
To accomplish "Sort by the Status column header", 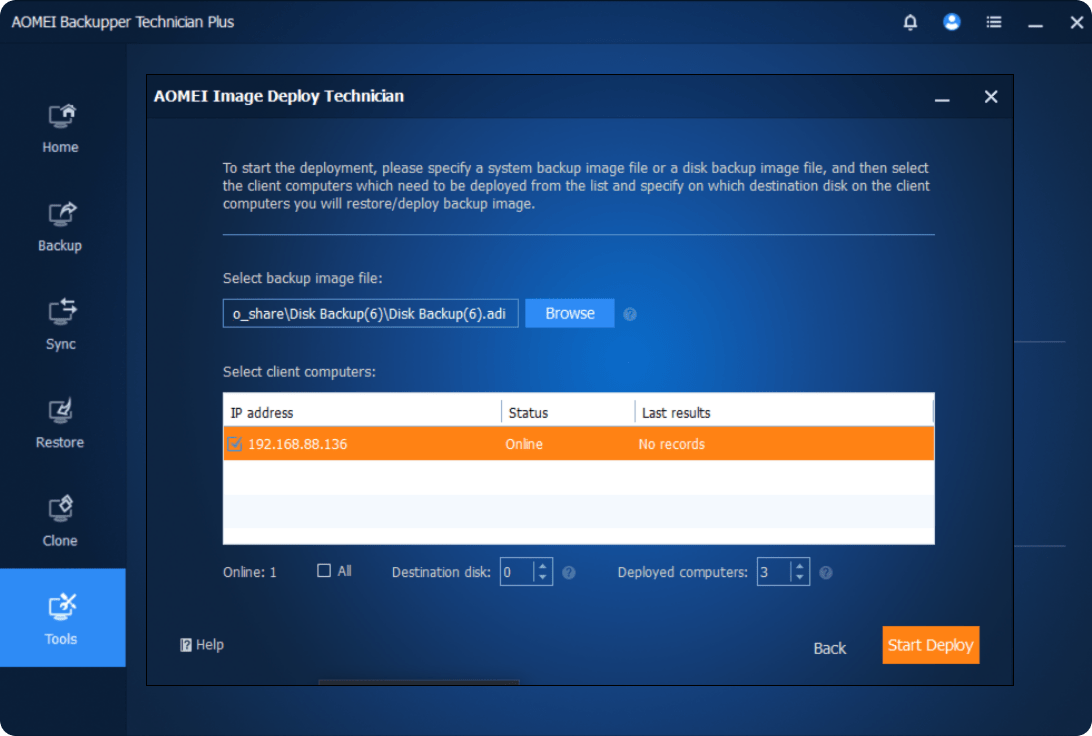I will [568, 412].
